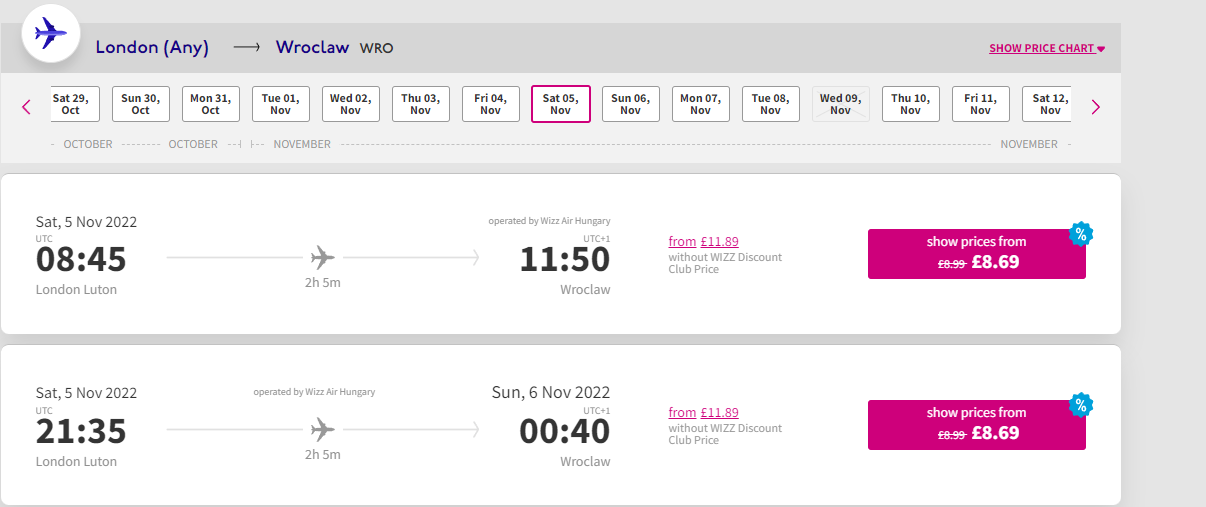Select the Thu 10, Nov date
This screenshot has width=1206, height=507.
tap(911, 104)
